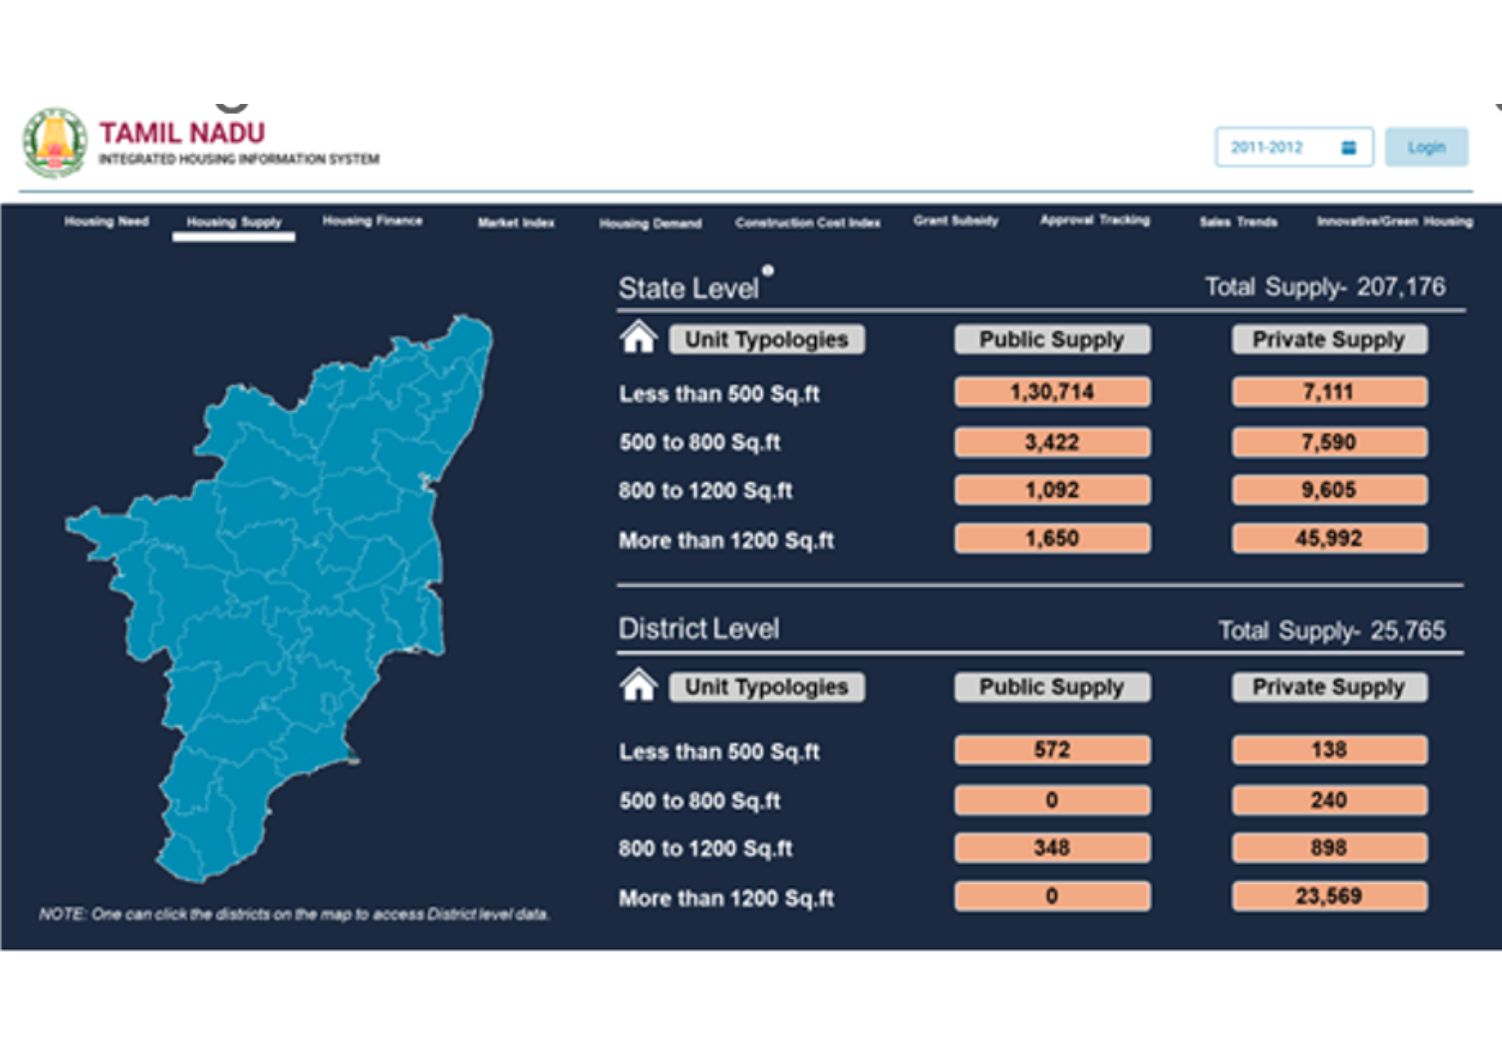
Task: View the Sales Trends tab
Action: point(1238,222)
